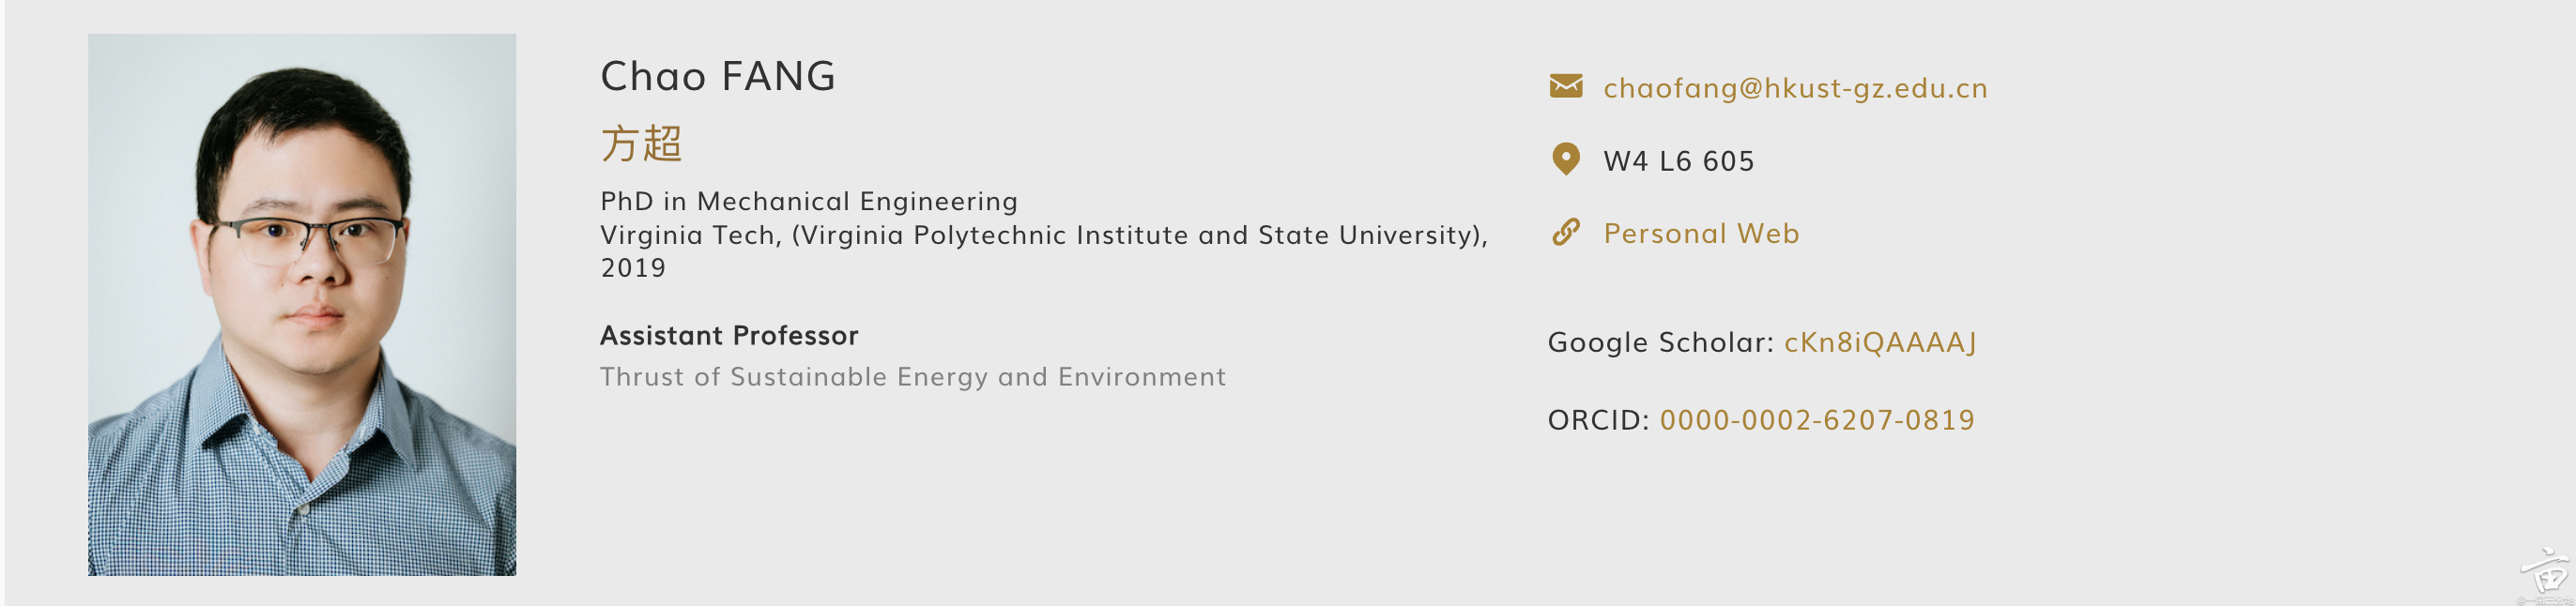2576x606 pixels.
Task: Open the Personal Web link
Action: (x=1700, y=234)
